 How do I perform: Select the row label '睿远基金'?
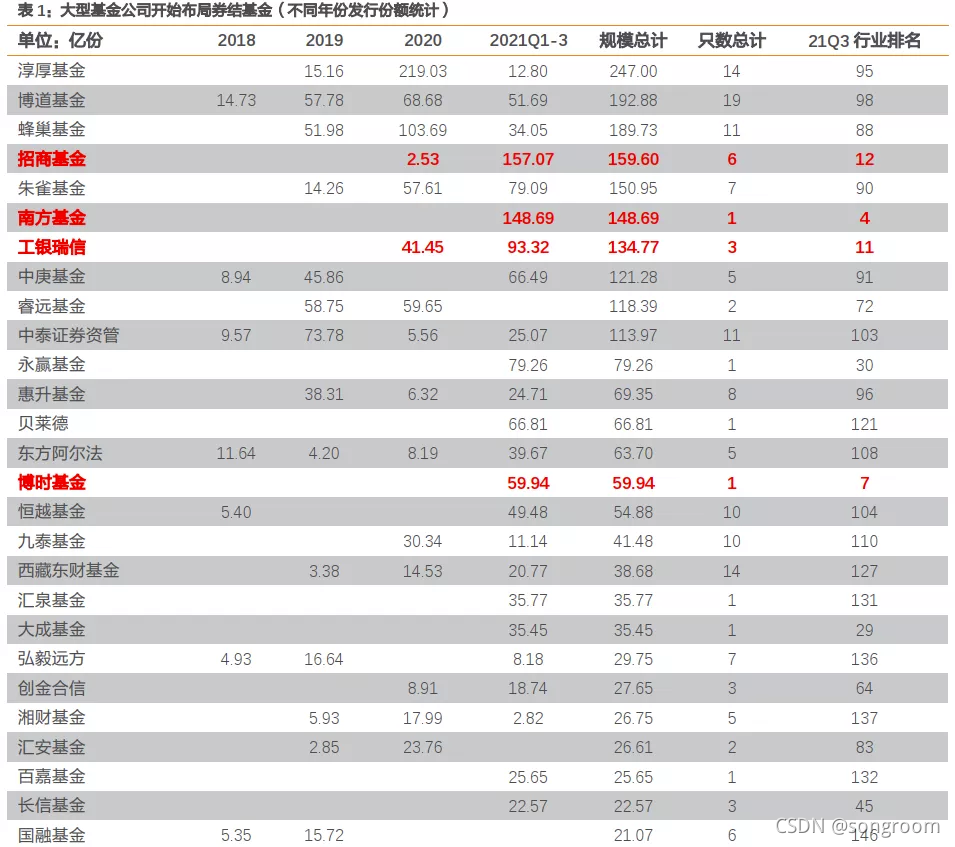click(x=51, y=306)
